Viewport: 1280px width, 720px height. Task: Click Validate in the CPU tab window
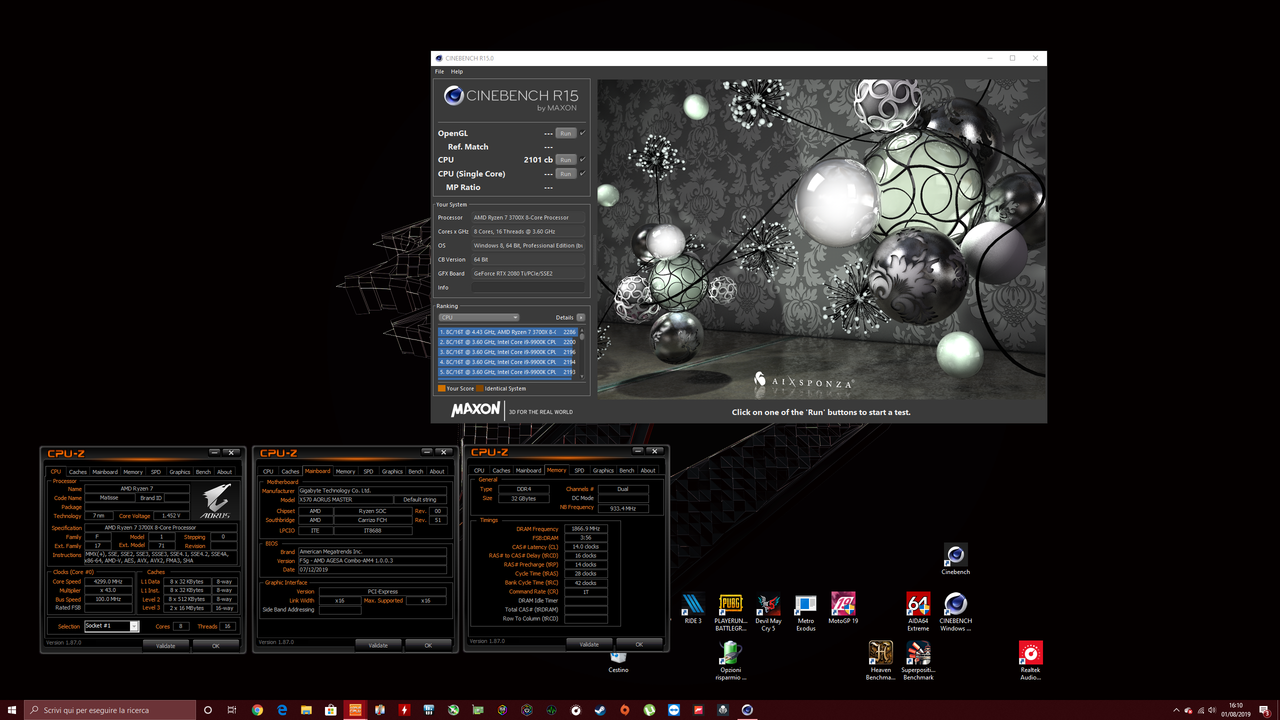[x=166, y=645]
